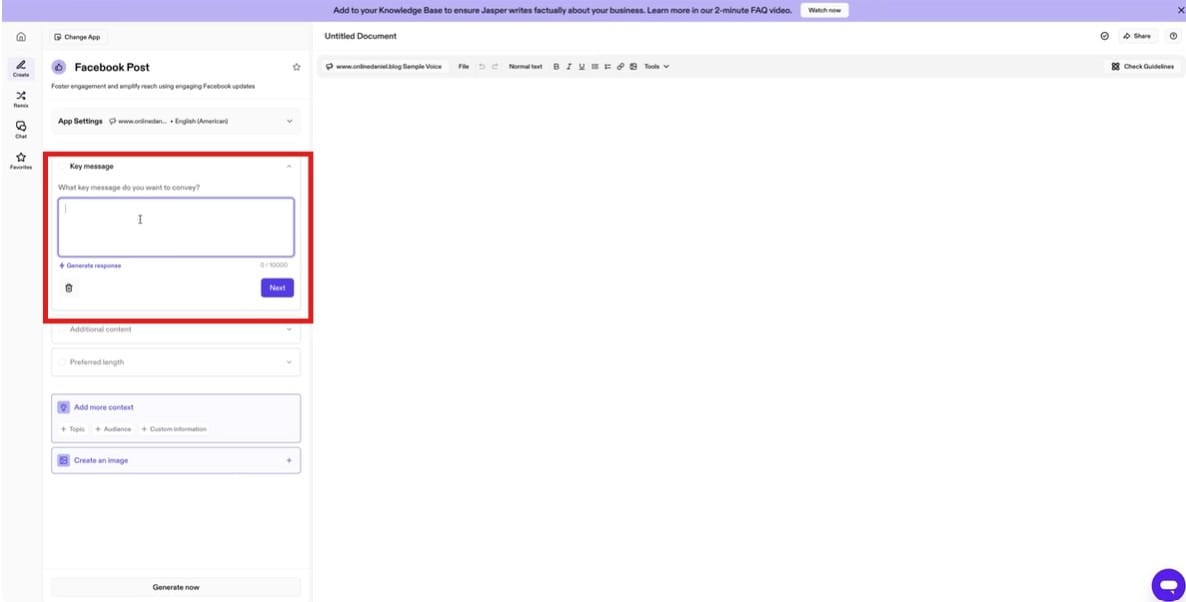Focus the key message text box
Viewport: 1186px width, 602px height.
(175, 228)
